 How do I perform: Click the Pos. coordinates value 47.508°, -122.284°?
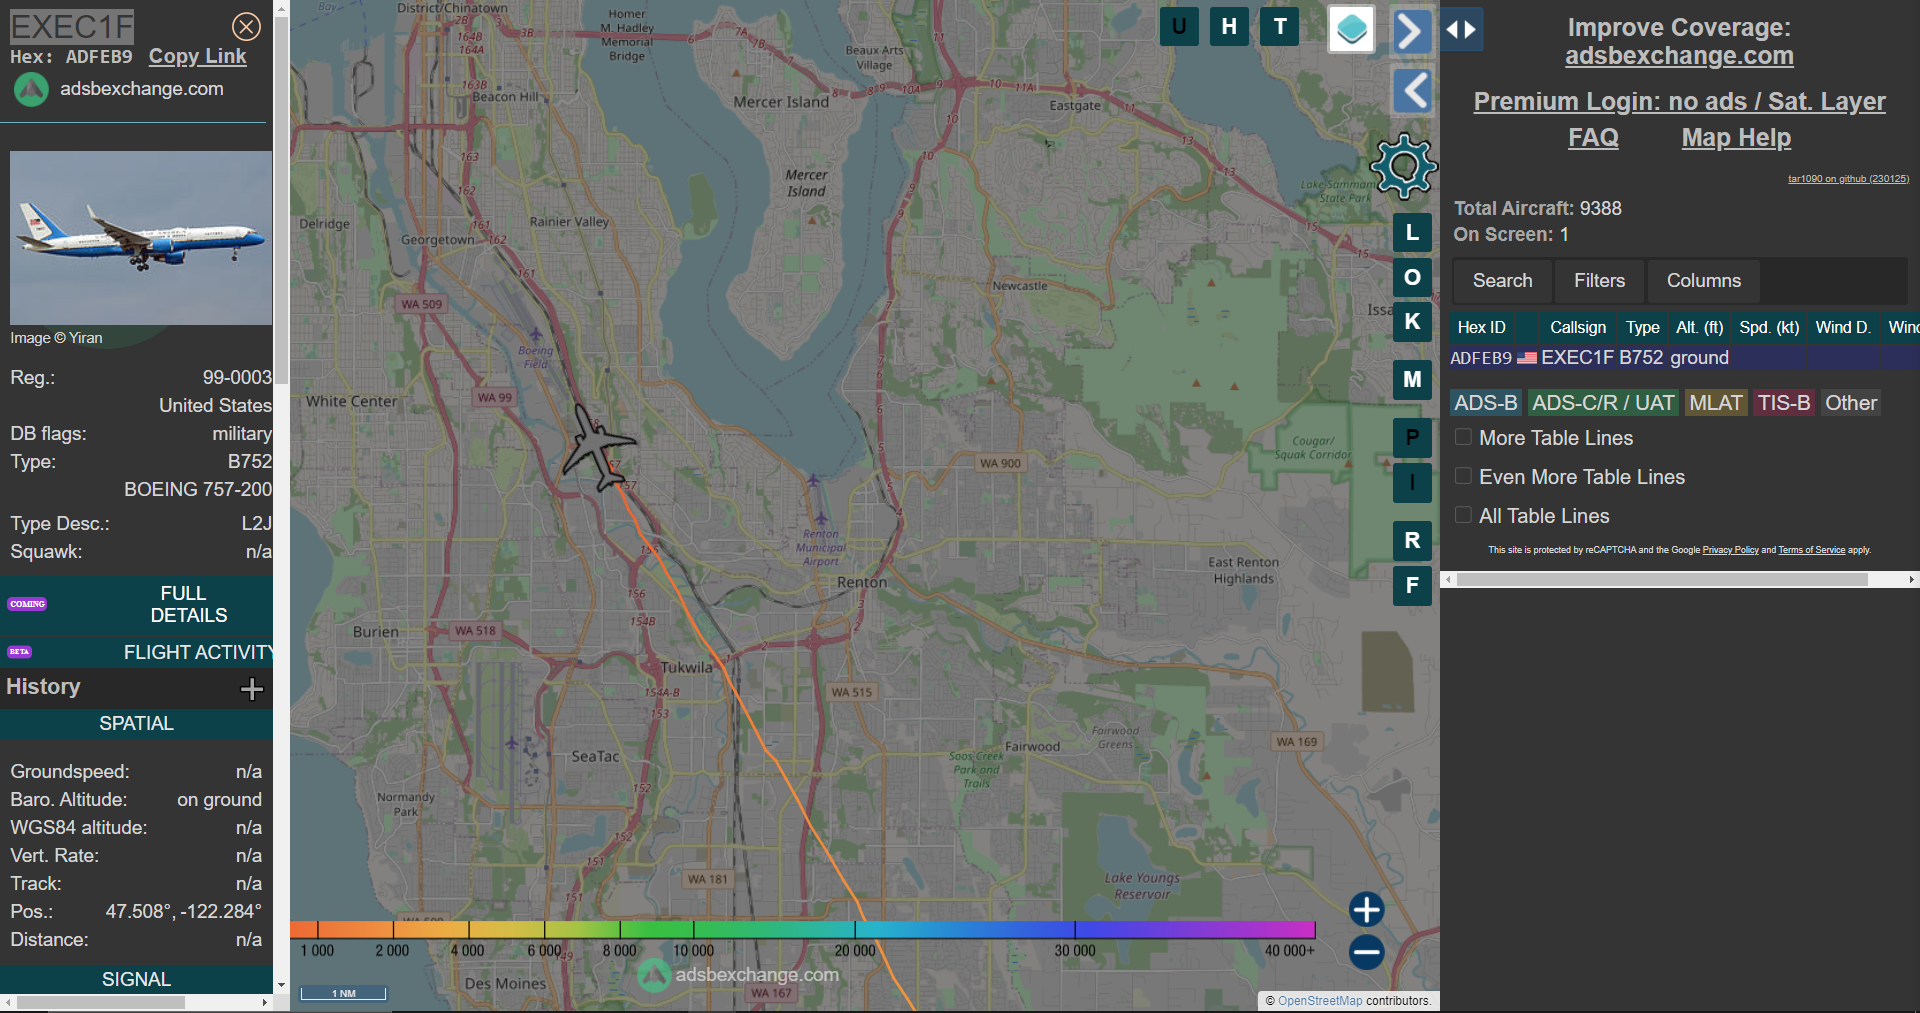point(184,912)
